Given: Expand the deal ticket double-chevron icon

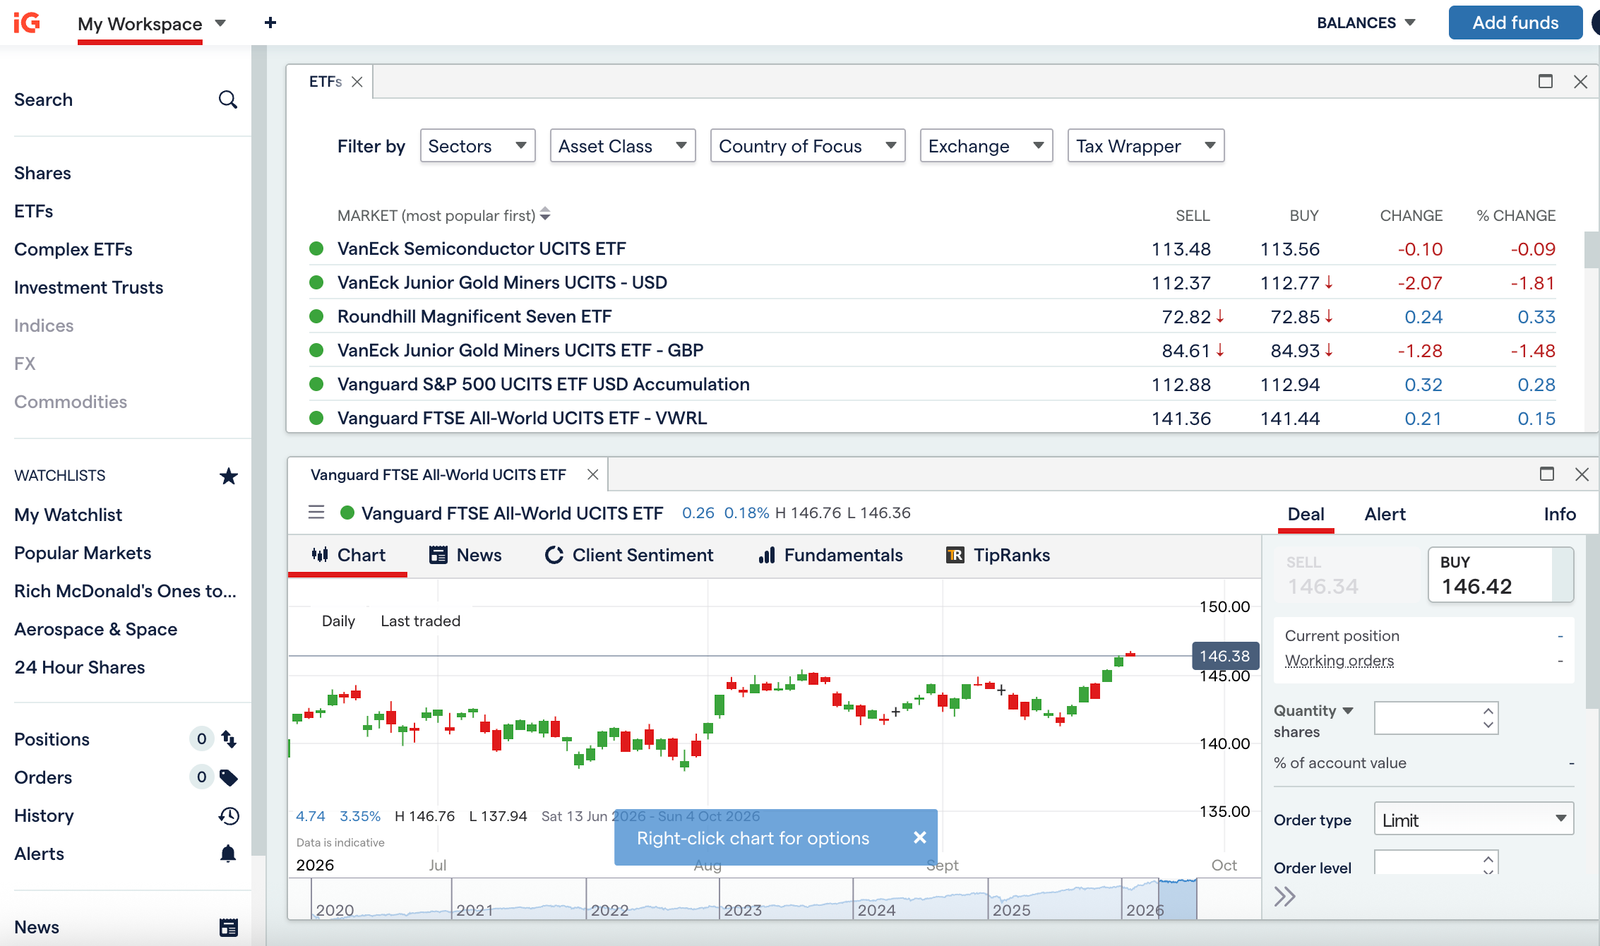Looking at the screenshot, I should (x=1285, y=896).
